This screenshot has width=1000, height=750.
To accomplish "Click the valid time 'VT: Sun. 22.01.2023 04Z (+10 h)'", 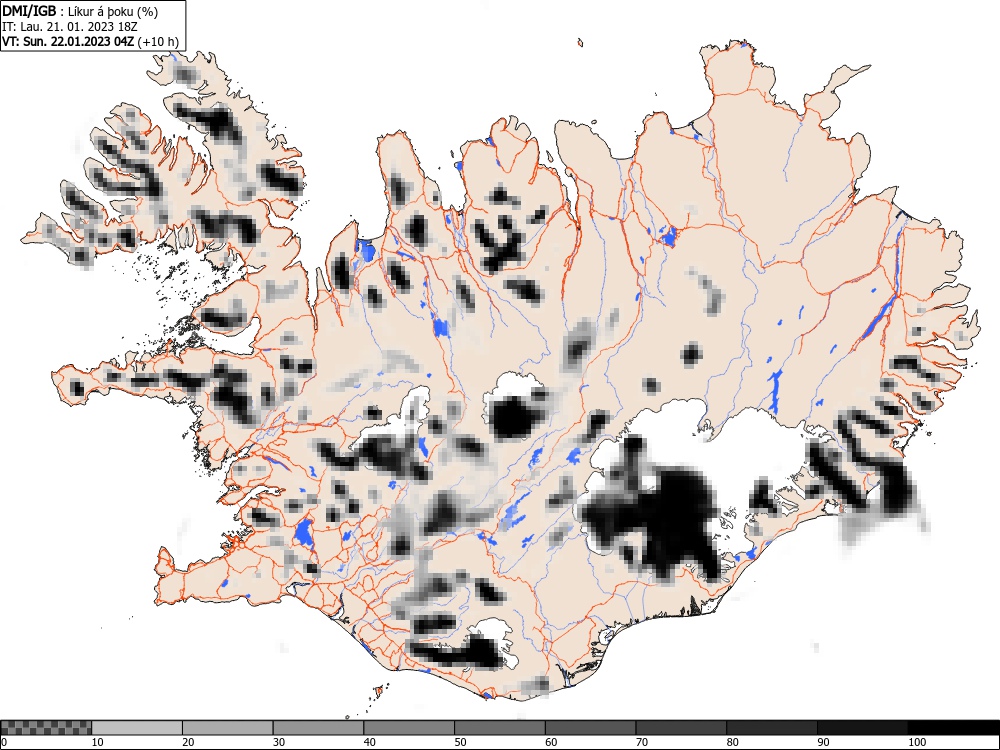I will (x=91, y=42).
